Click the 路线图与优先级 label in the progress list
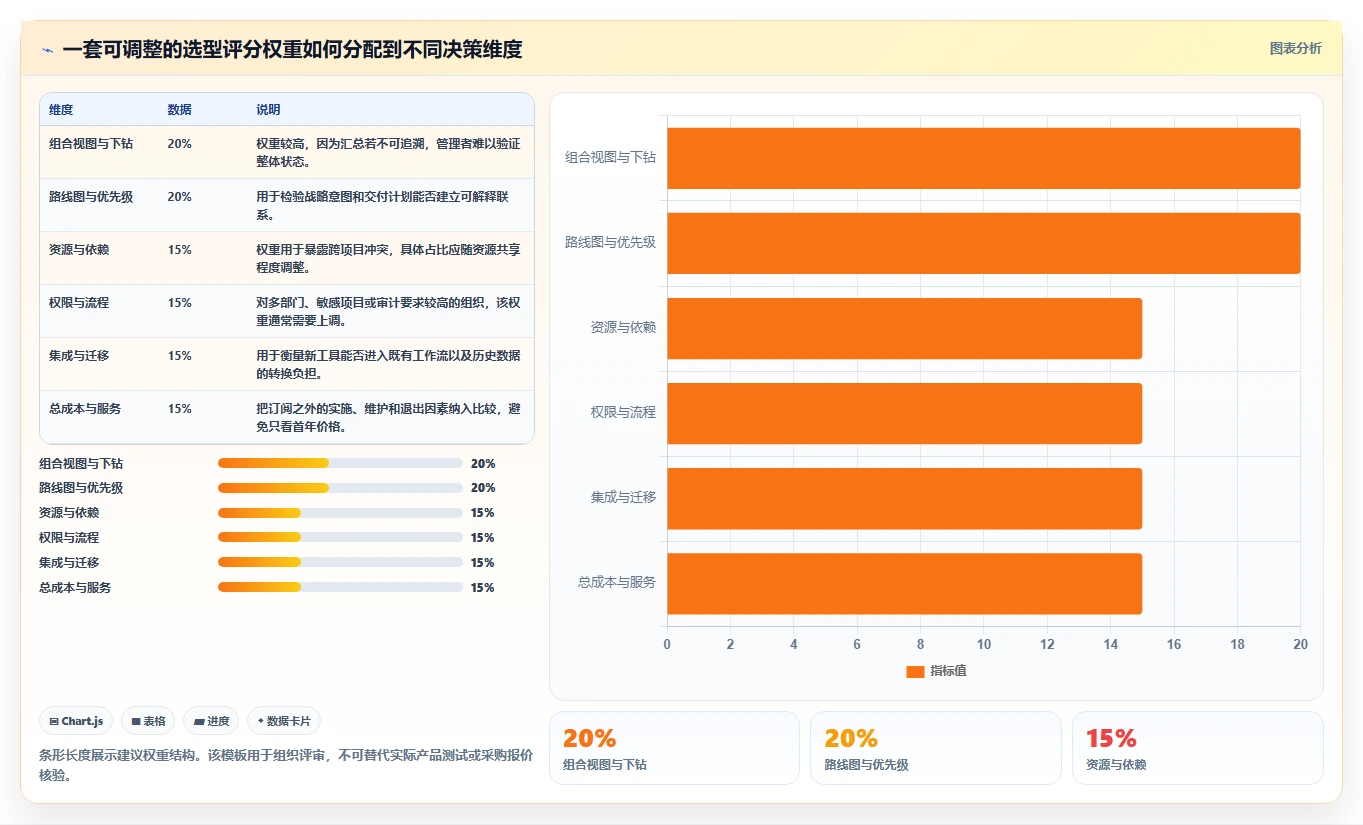 (x=81, y=488)
